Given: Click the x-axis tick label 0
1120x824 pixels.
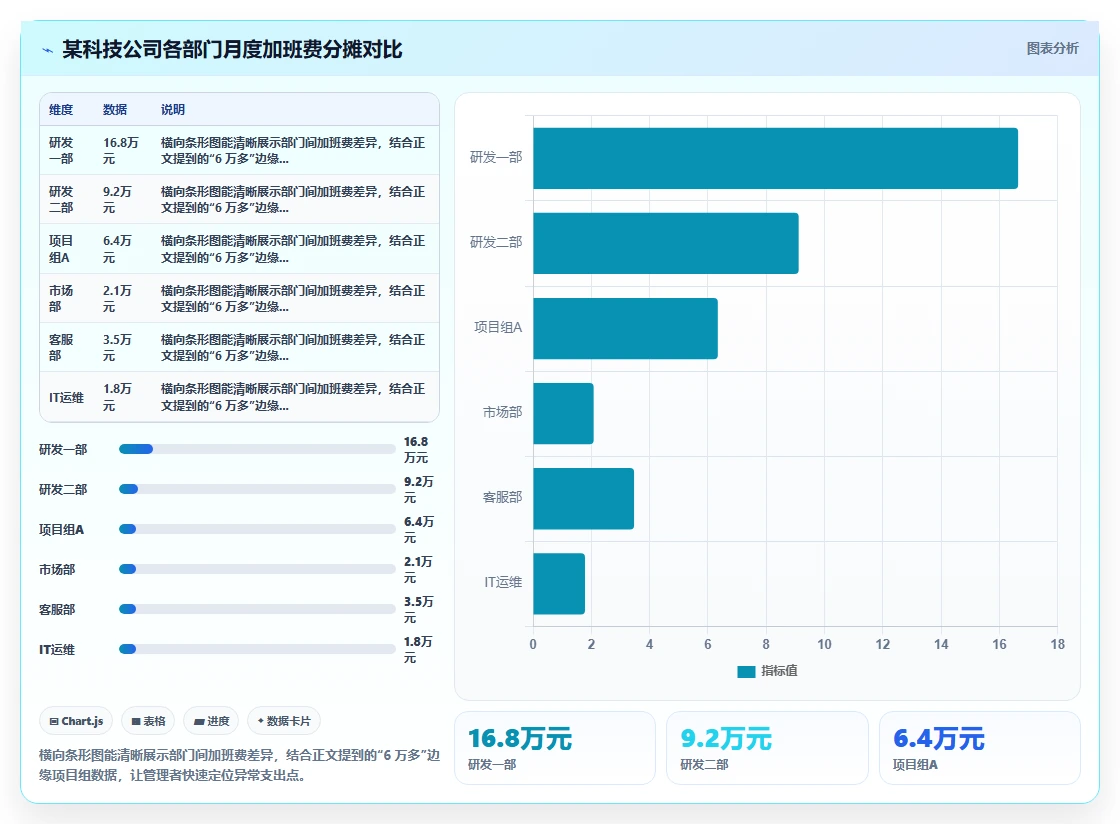Looking at the screenshot, I should (x=533, y=644).
